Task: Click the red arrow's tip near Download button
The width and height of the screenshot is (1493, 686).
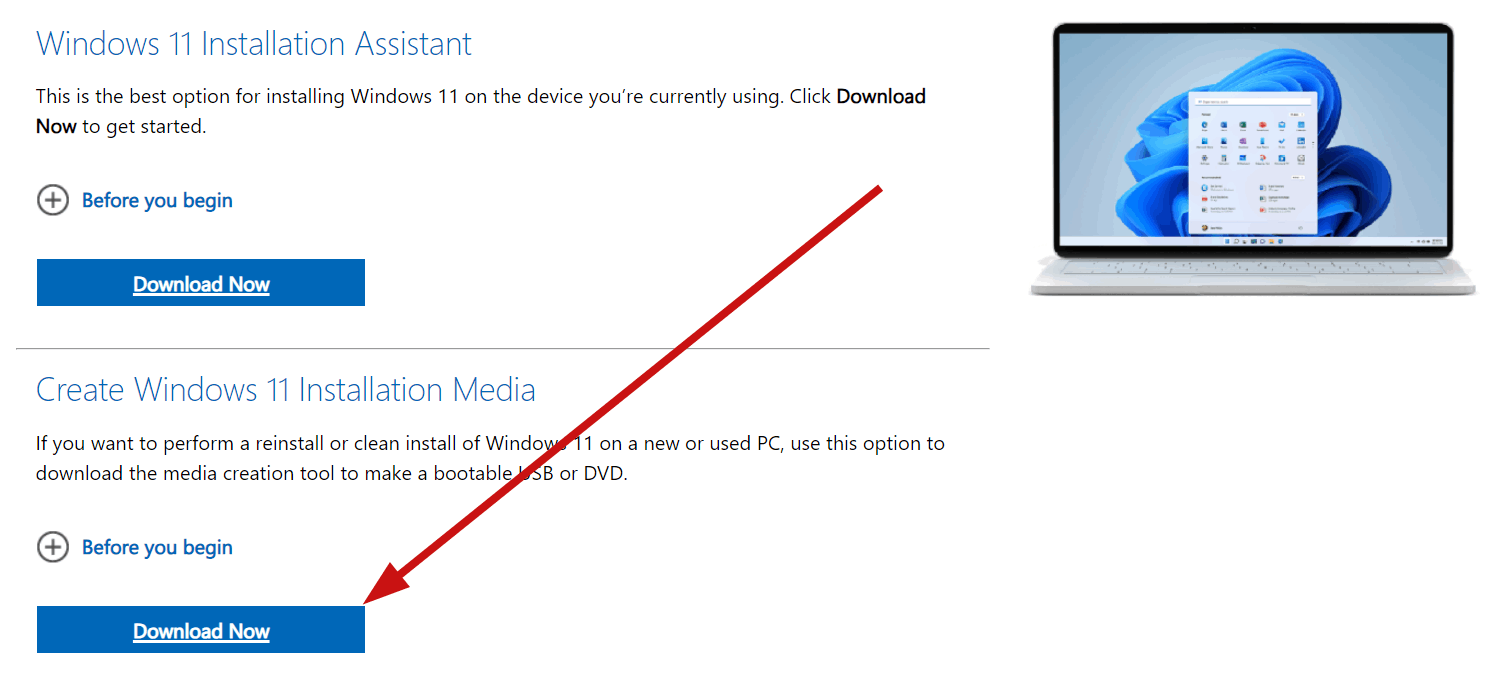Action: click(x=368, y=601)
